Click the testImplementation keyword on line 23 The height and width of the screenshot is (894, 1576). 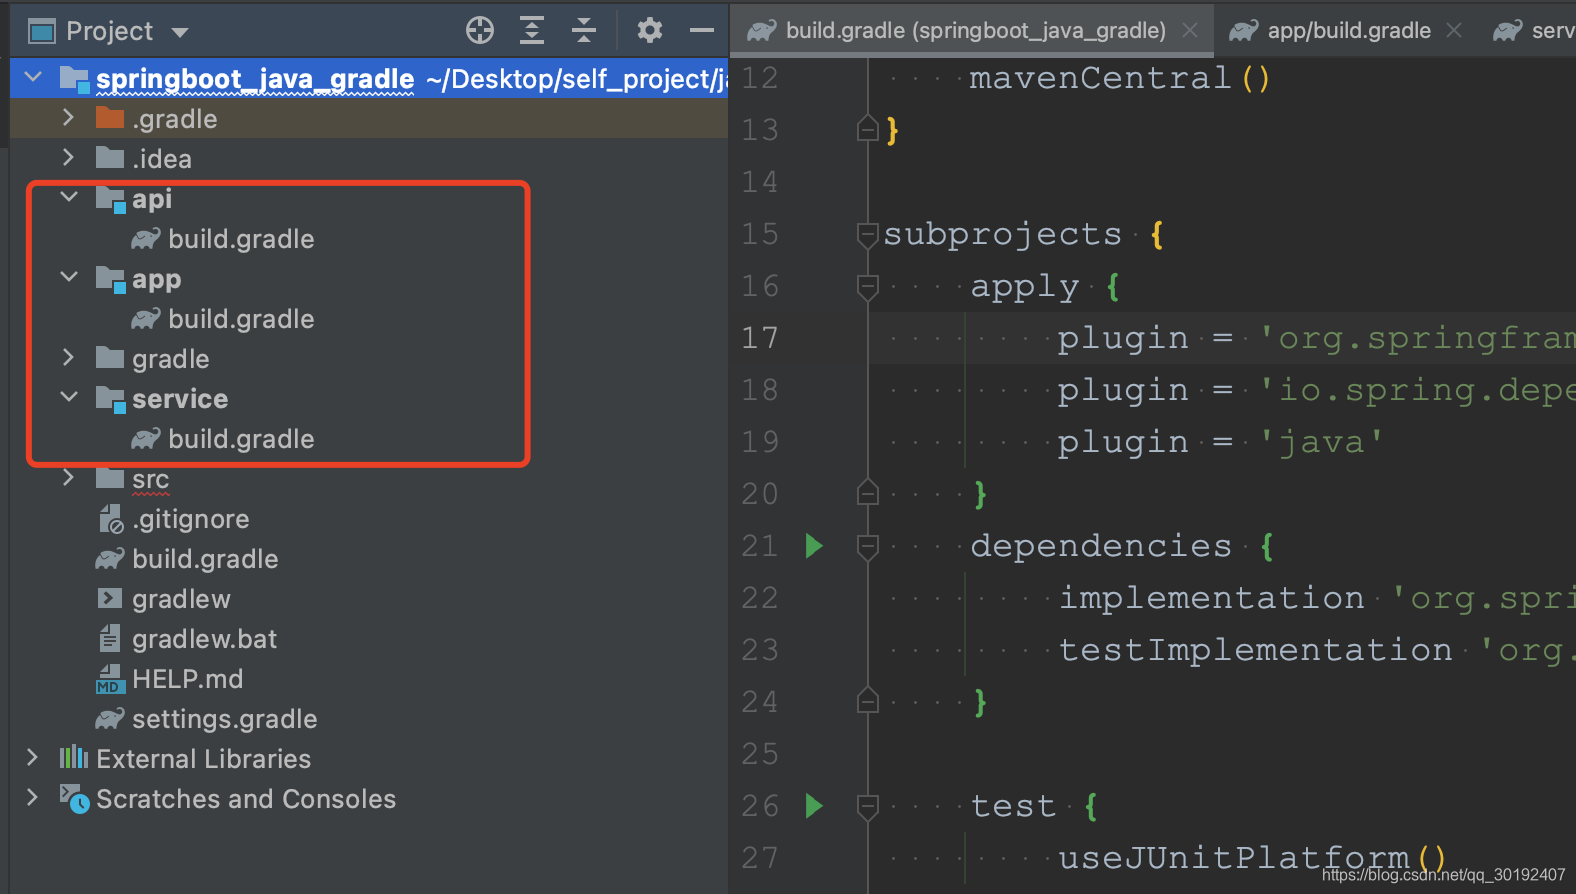coord(1255,650)
